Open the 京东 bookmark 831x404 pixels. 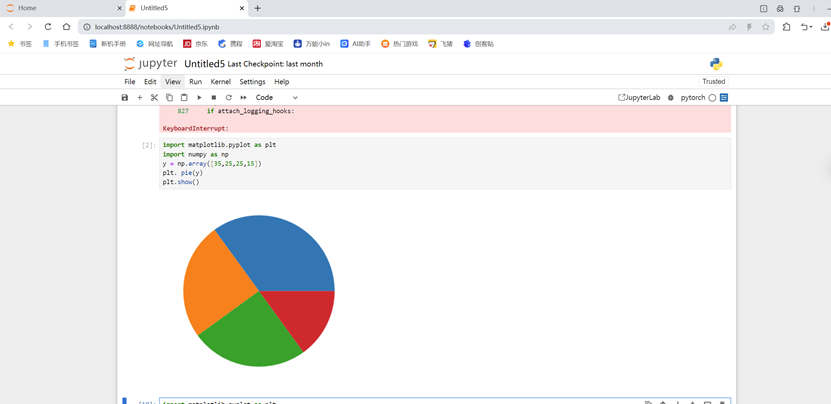[196, 44]
